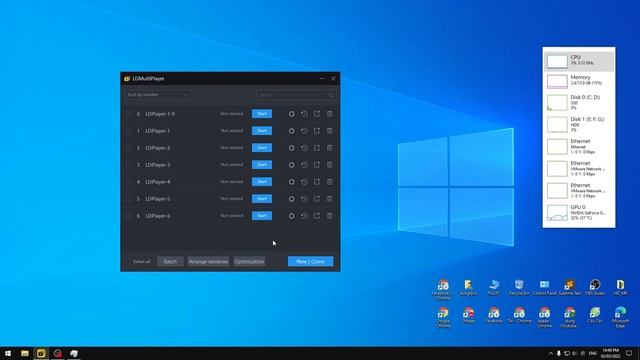Open settings gear for LDPlayer-4 row
This screenshot has height=360, width=640.
[291, 182]
